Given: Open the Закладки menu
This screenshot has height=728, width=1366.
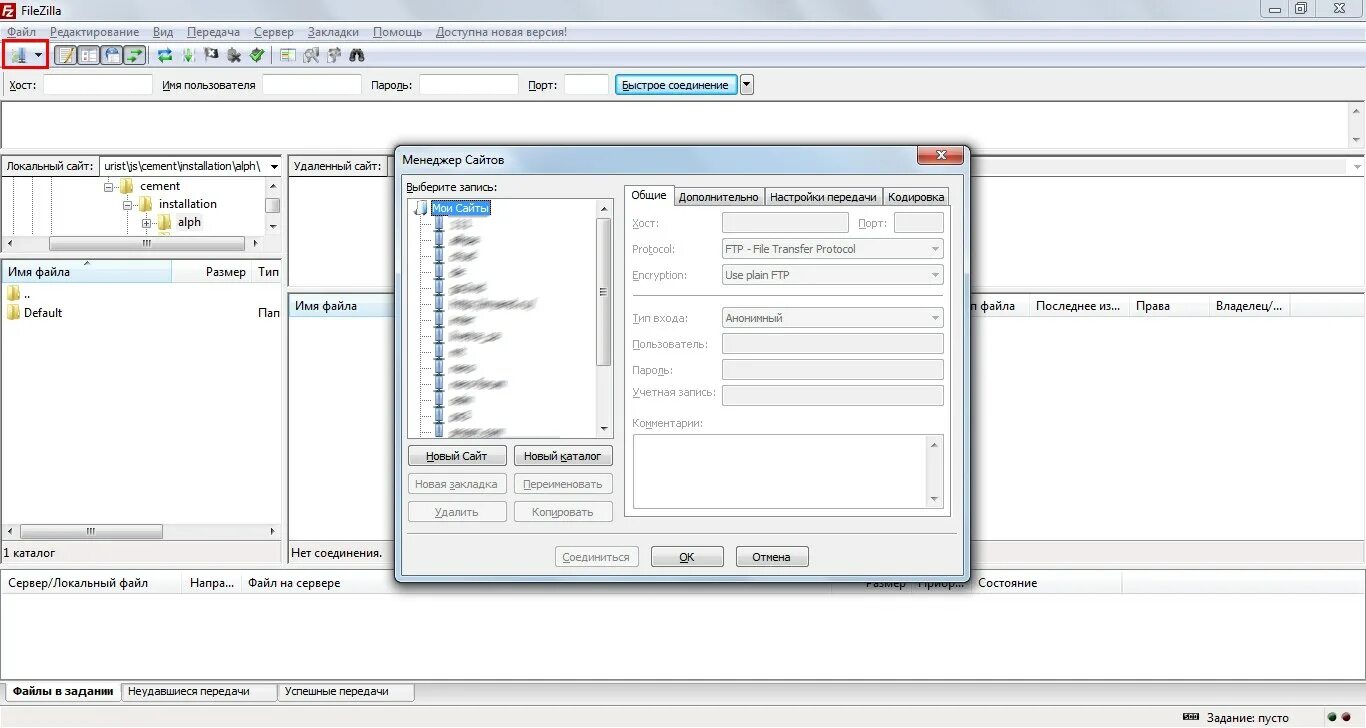Looking at the screenshot, I should (333, 32).
